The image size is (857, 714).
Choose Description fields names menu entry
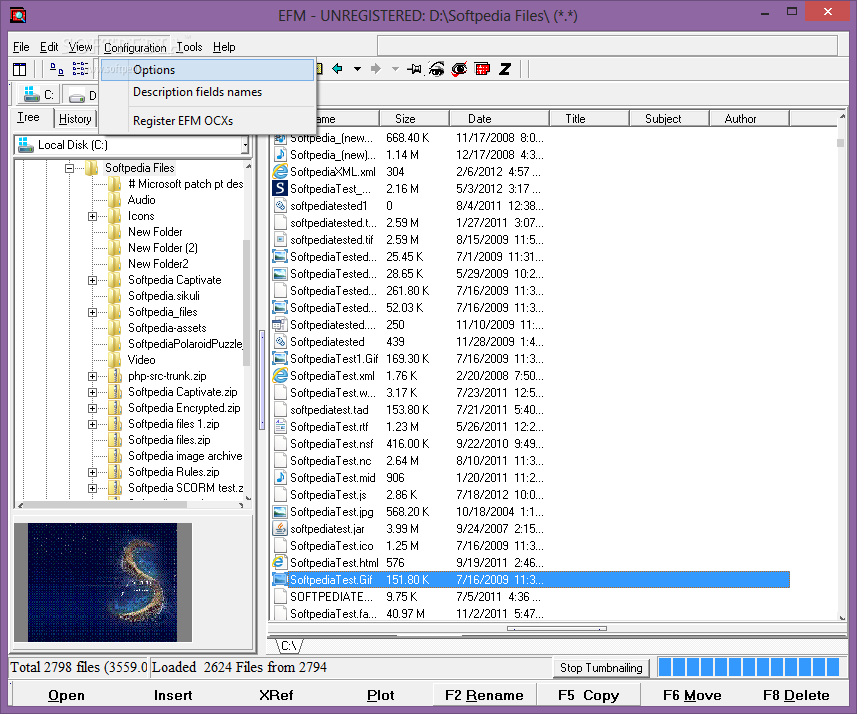pos(208,92)
